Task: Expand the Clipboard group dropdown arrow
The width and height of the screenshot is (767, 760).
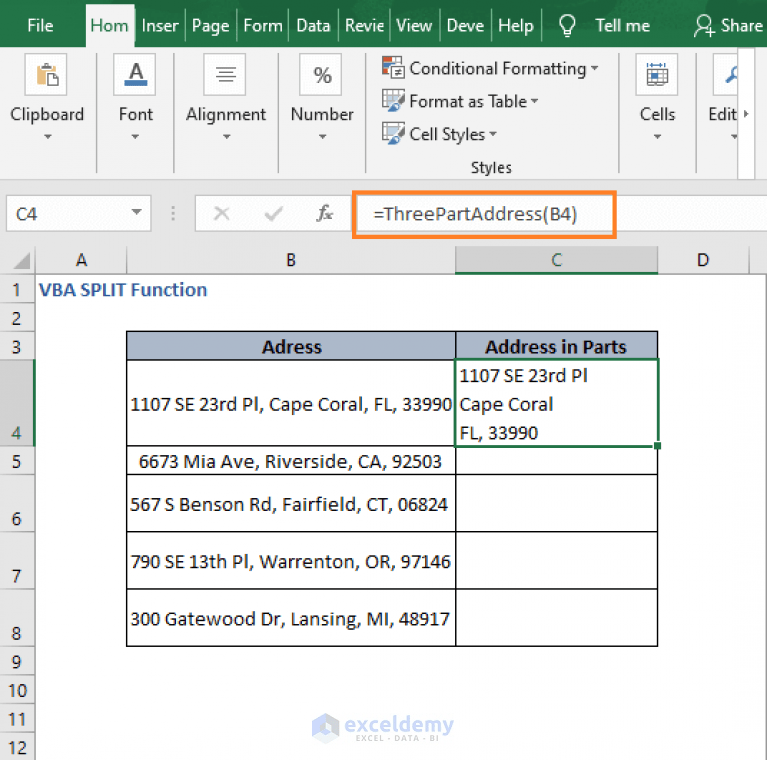Action: tap(47, 137)
